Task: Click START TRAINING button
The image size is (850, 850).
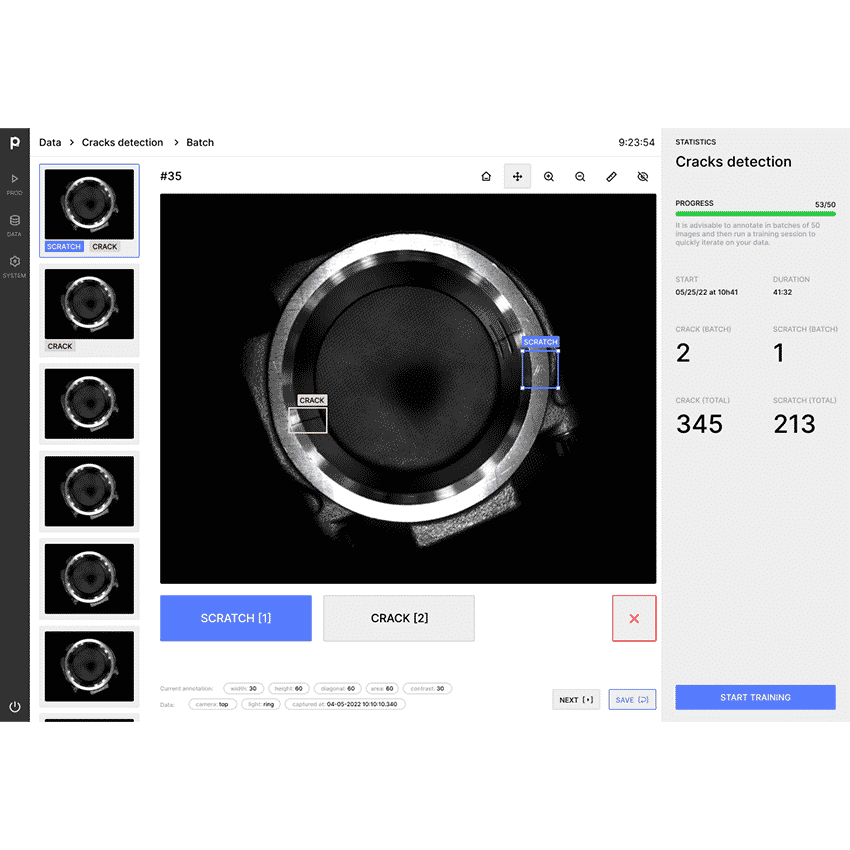Action: point(755,697)
